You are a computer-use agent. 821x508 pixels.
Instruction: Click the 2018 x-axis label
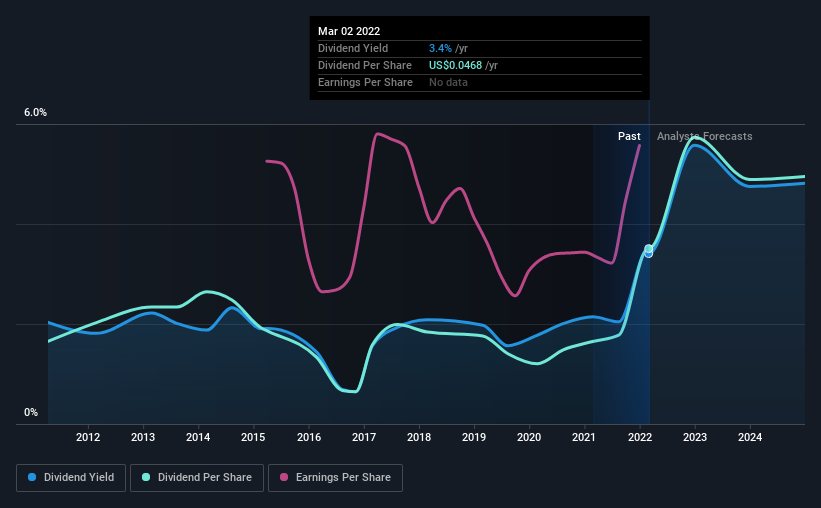pos(419,437)
